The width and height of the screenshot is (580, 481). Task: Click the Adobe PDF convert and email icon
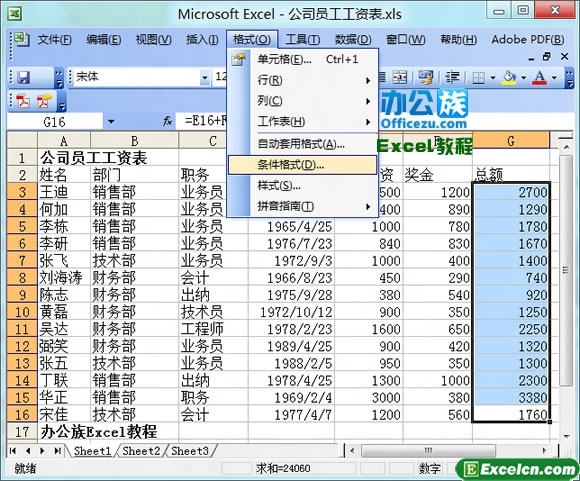[45, 101]
